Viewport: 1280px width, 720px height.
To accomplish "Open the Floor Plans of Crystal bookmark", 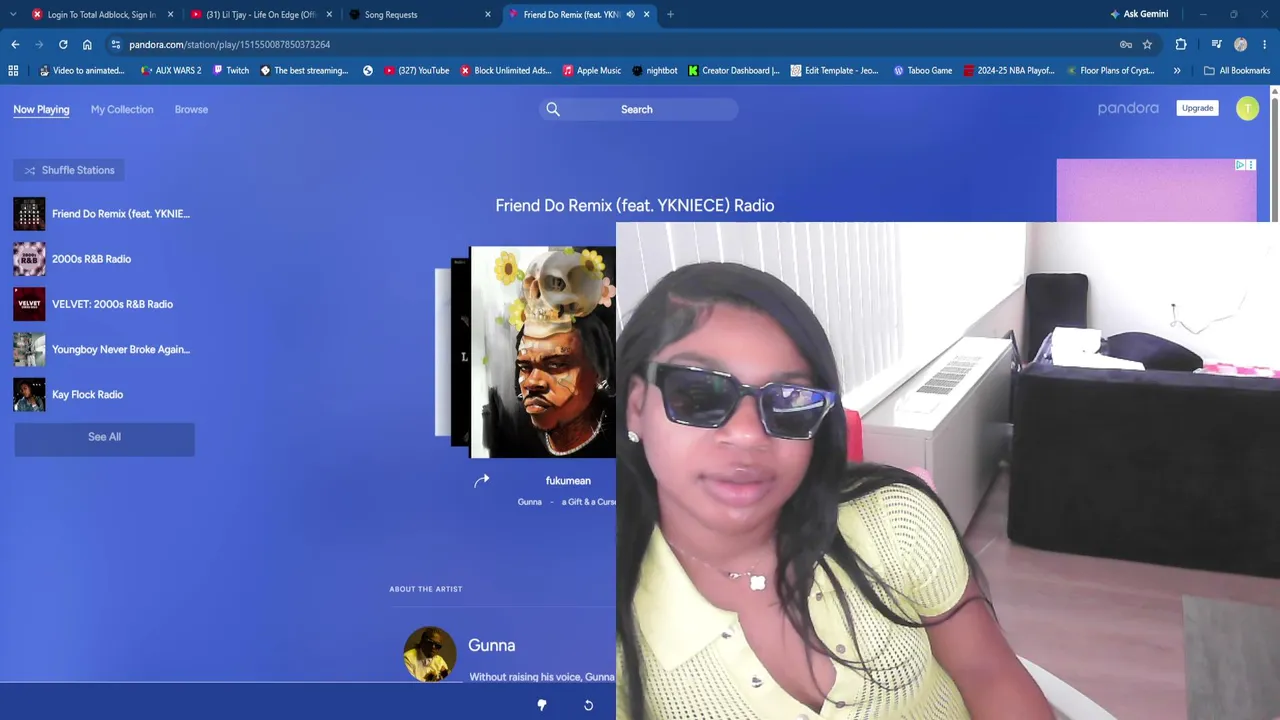I will [x=1110, y=70].
